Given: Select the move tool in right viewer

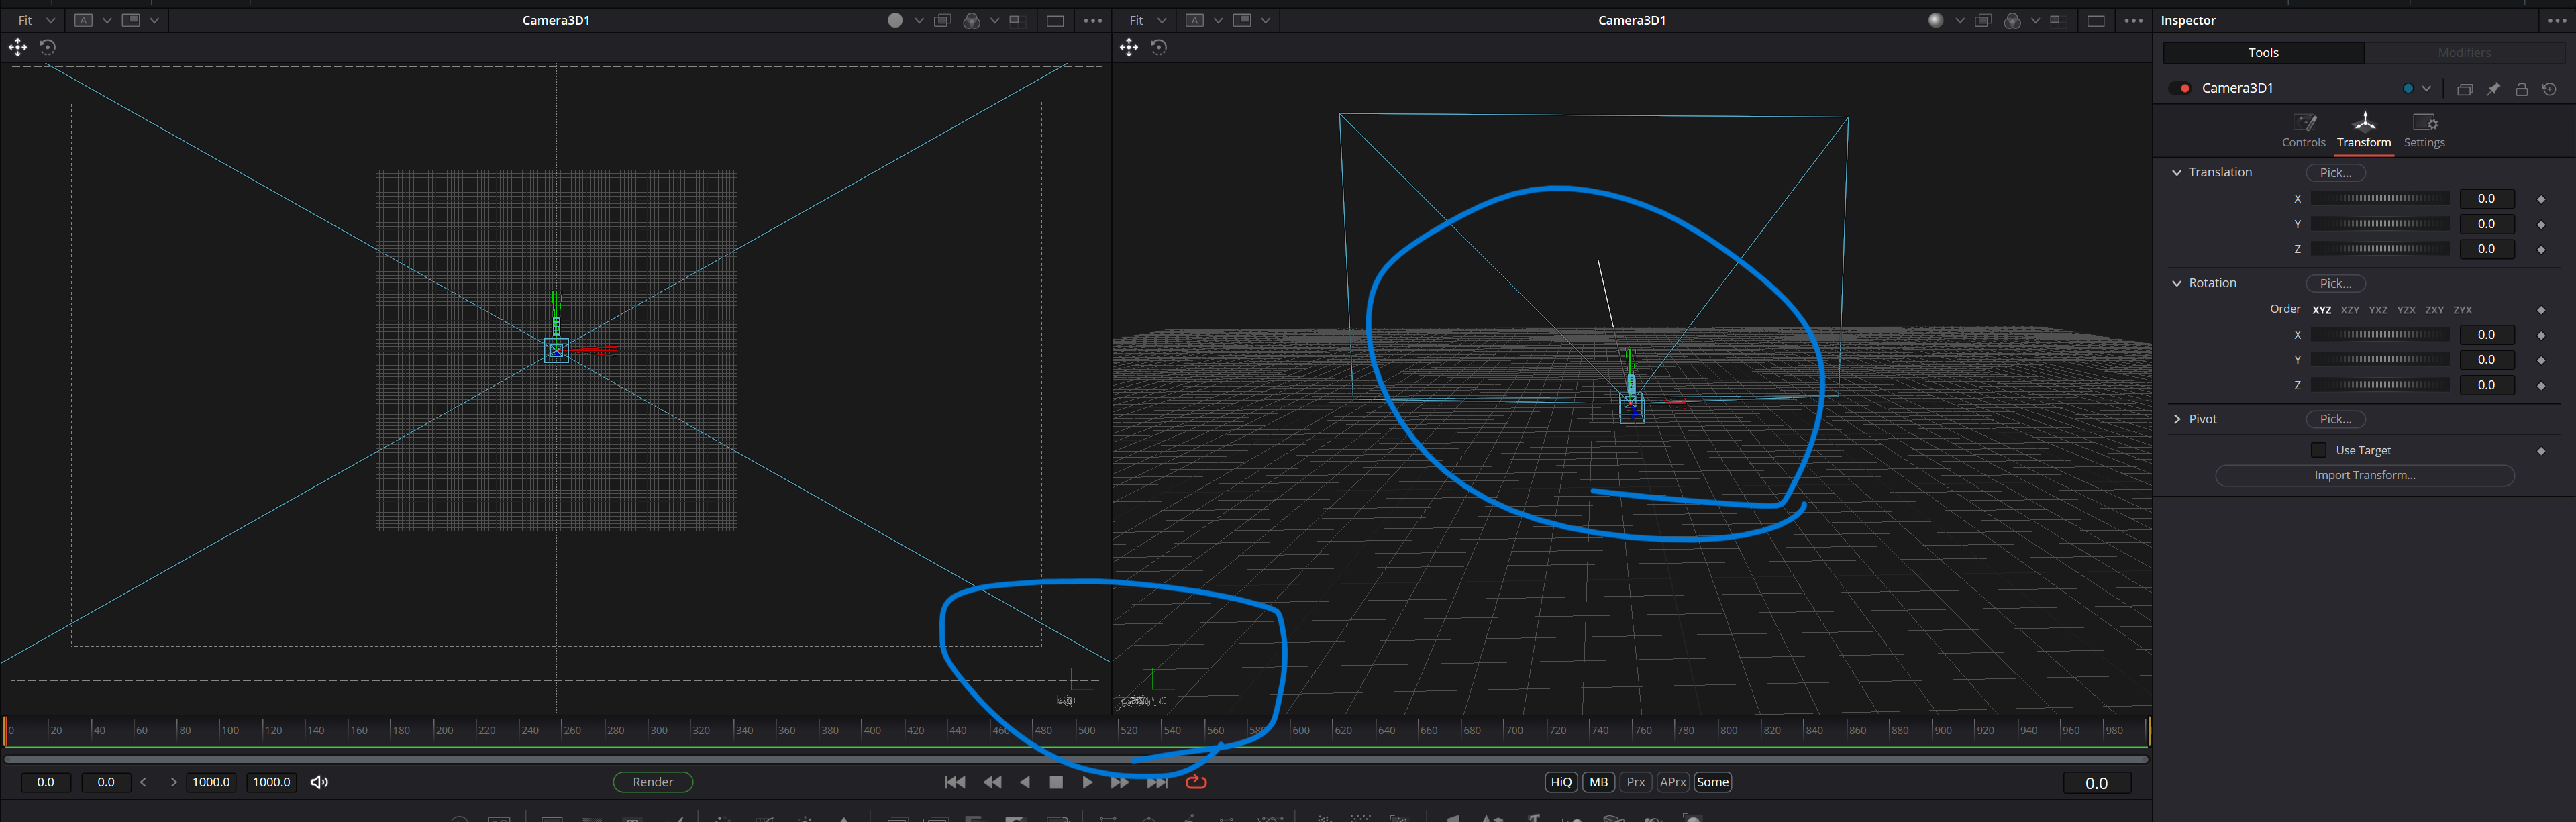Looking at the screenshot, I should point(1129,47).
